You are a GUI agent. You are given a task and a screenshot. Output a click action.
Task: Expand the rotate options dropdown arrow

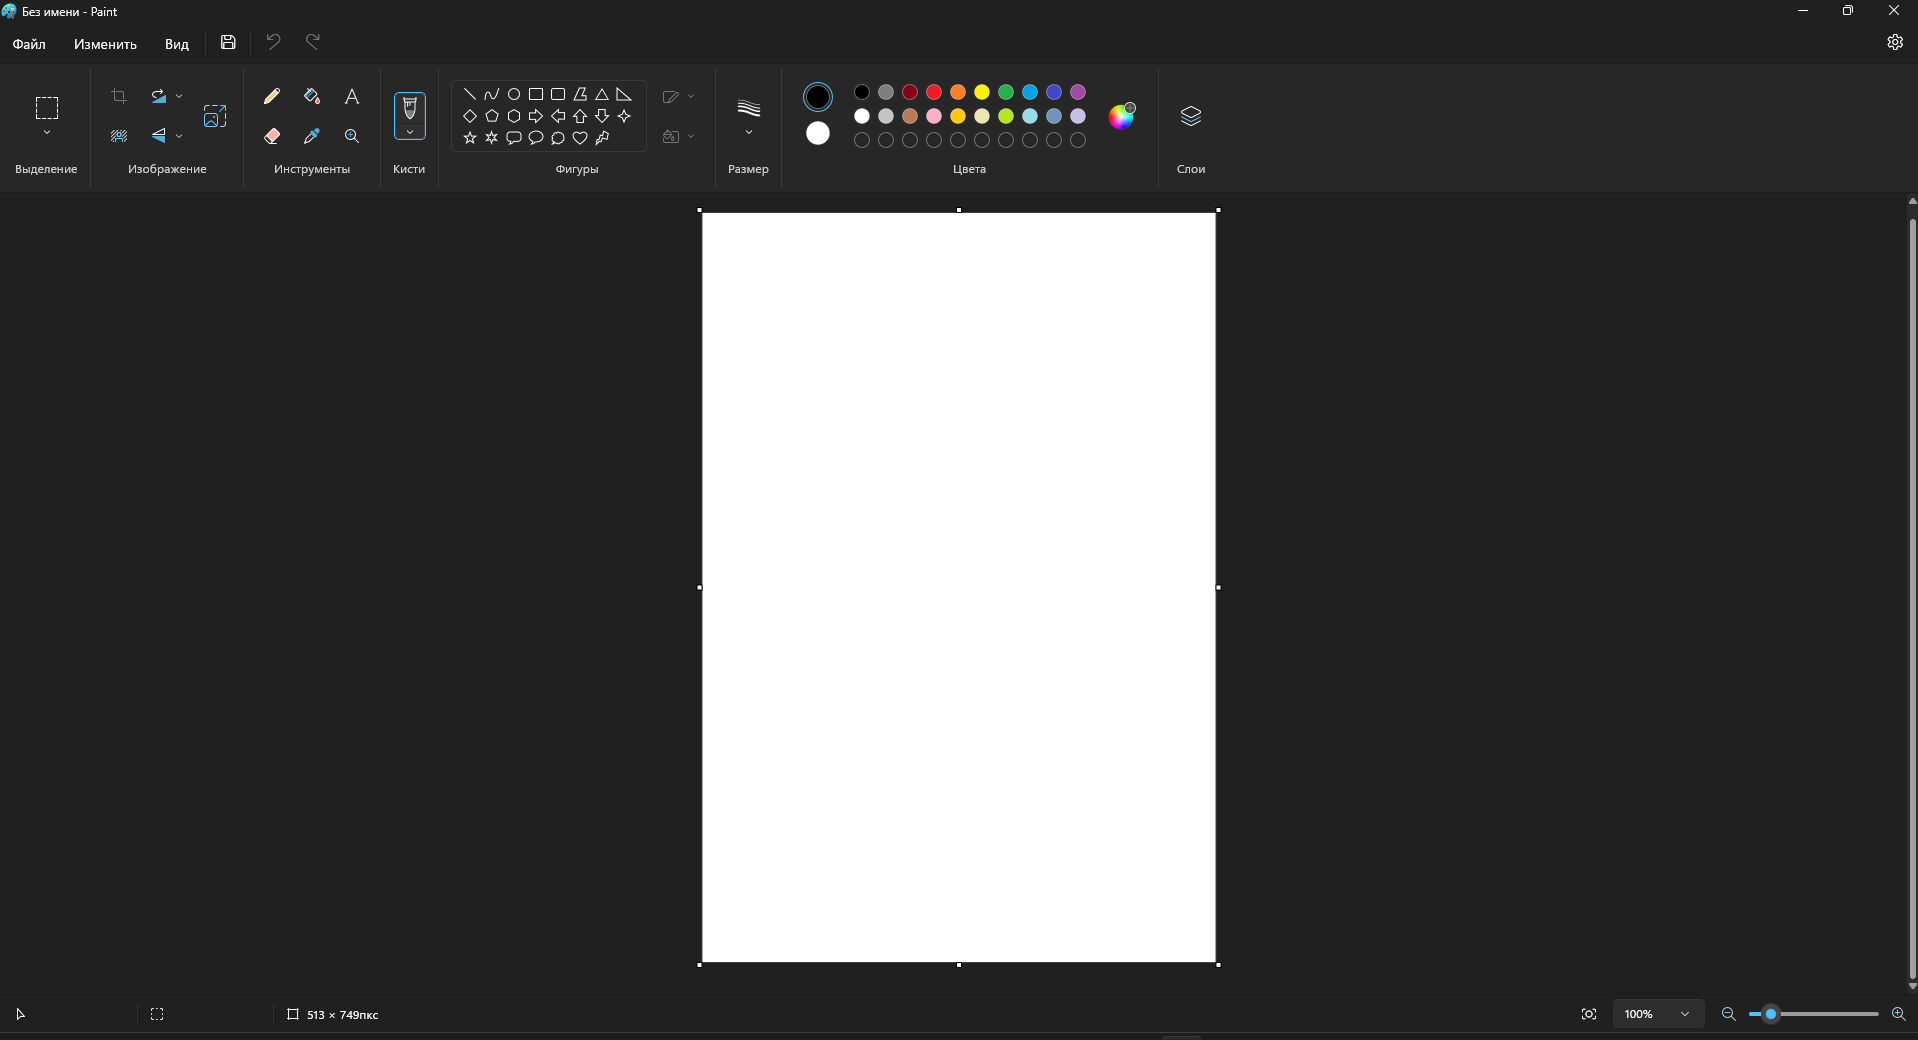[179, 96]
